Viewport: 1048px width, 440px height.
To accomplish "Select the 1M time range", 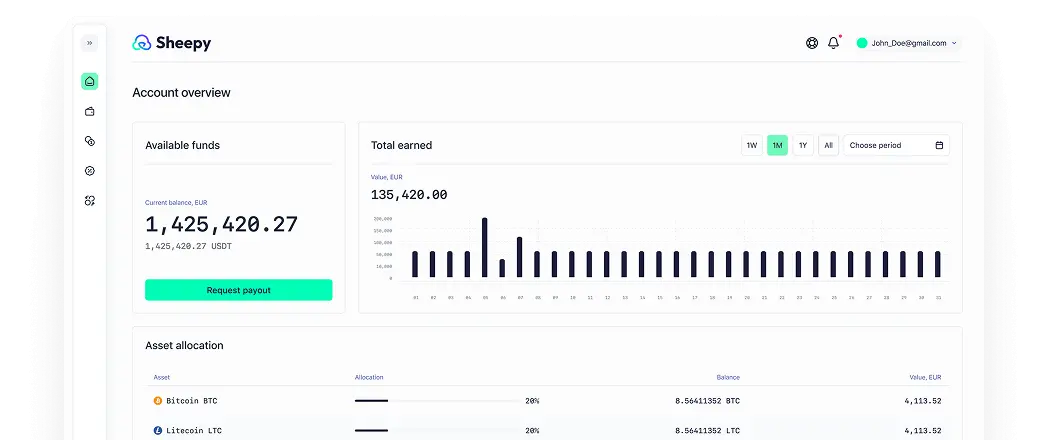I will coord(777,146).
